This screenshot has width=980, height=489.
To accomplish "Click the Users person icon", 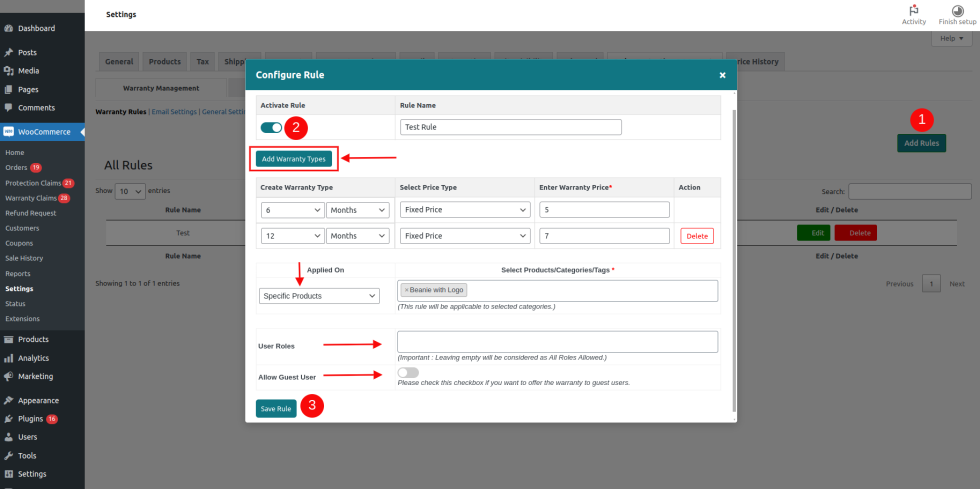I will click(9, 437).
